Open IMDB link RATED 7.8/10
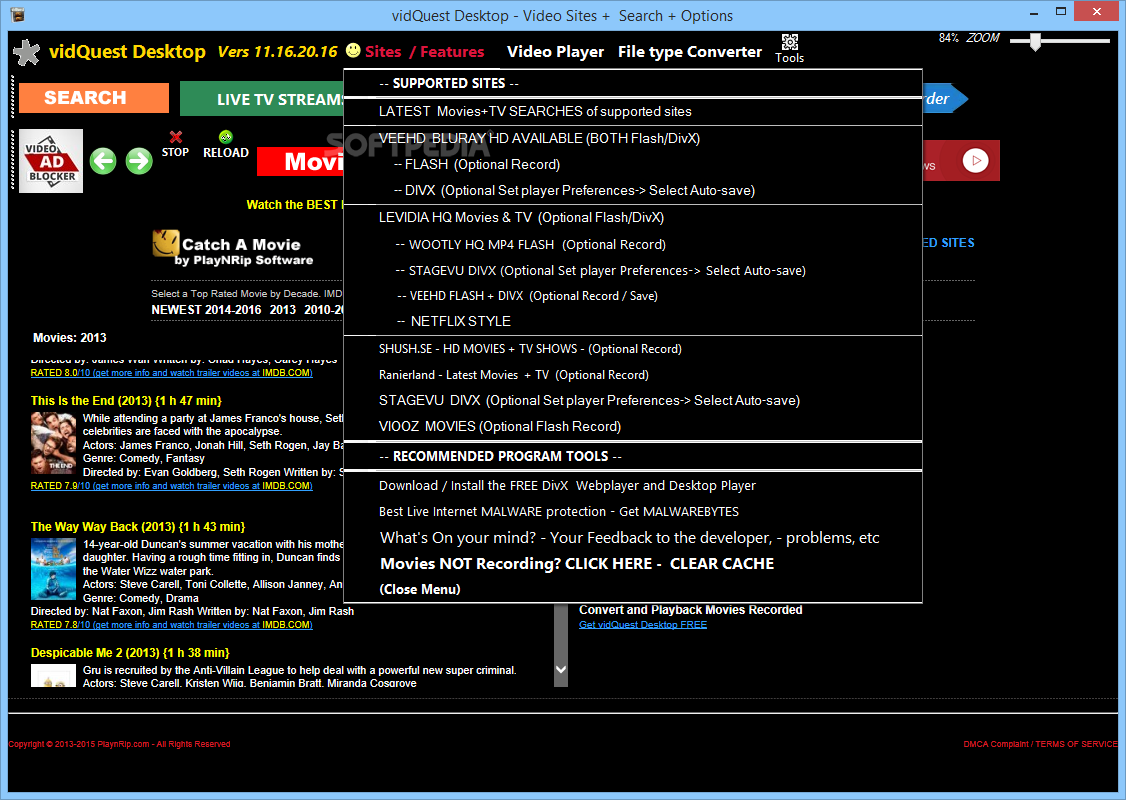This screenshot has height=800, width=1126. [171, 625]
